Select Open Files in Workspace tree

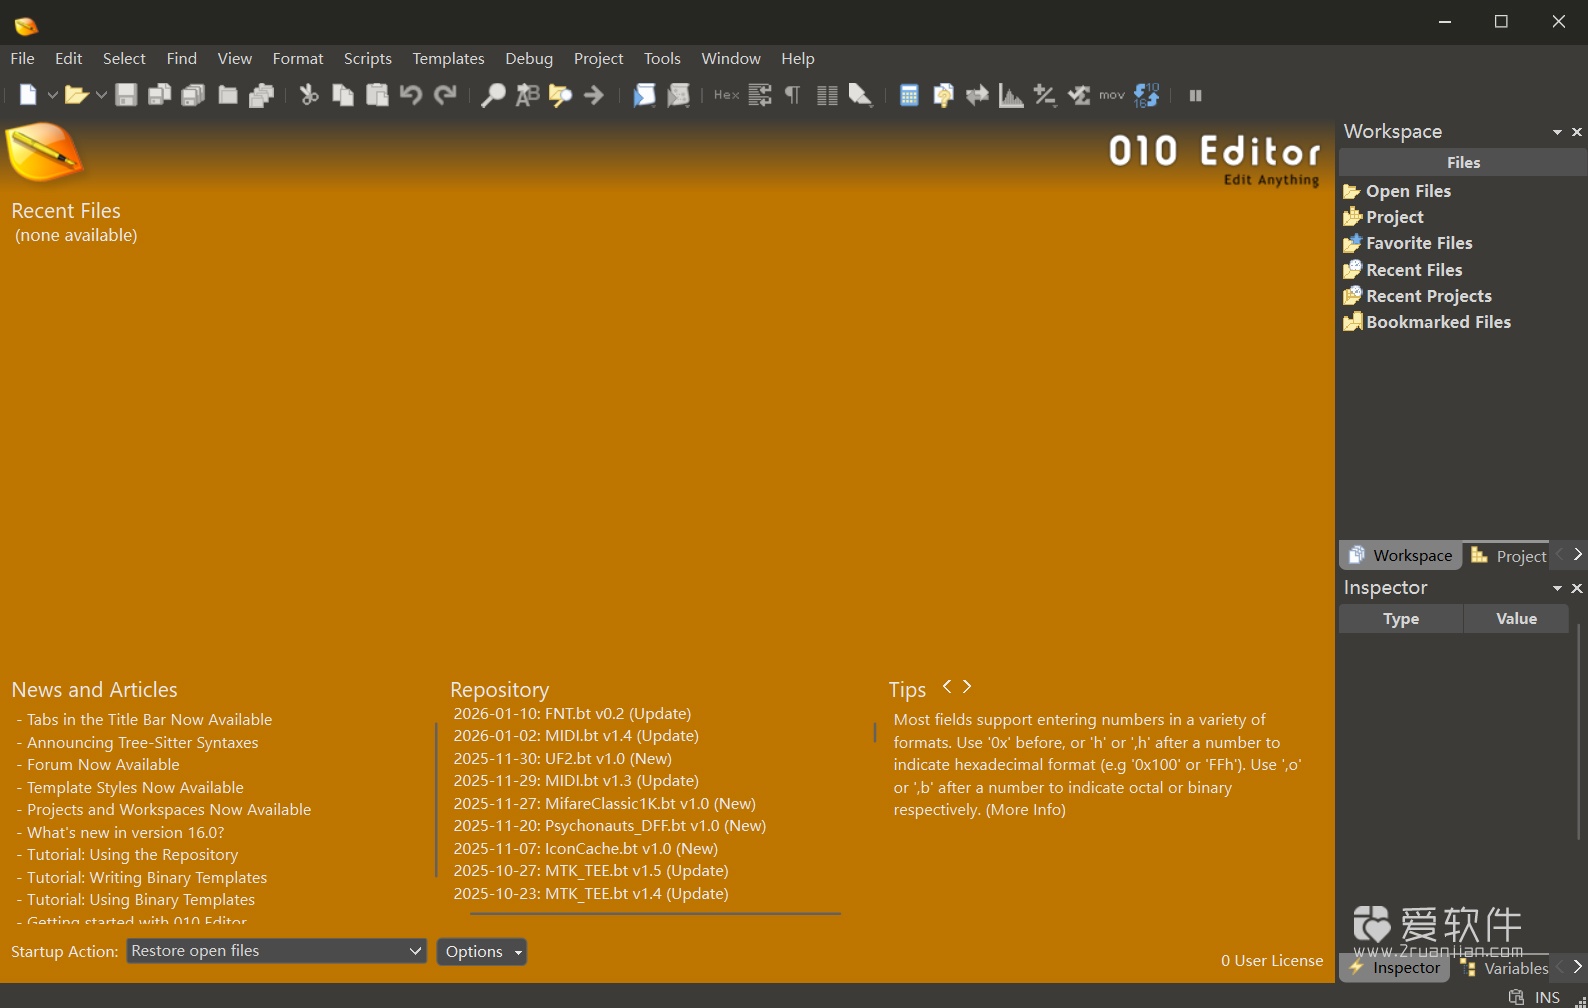pyautogui.click(x=1408, y=191)
